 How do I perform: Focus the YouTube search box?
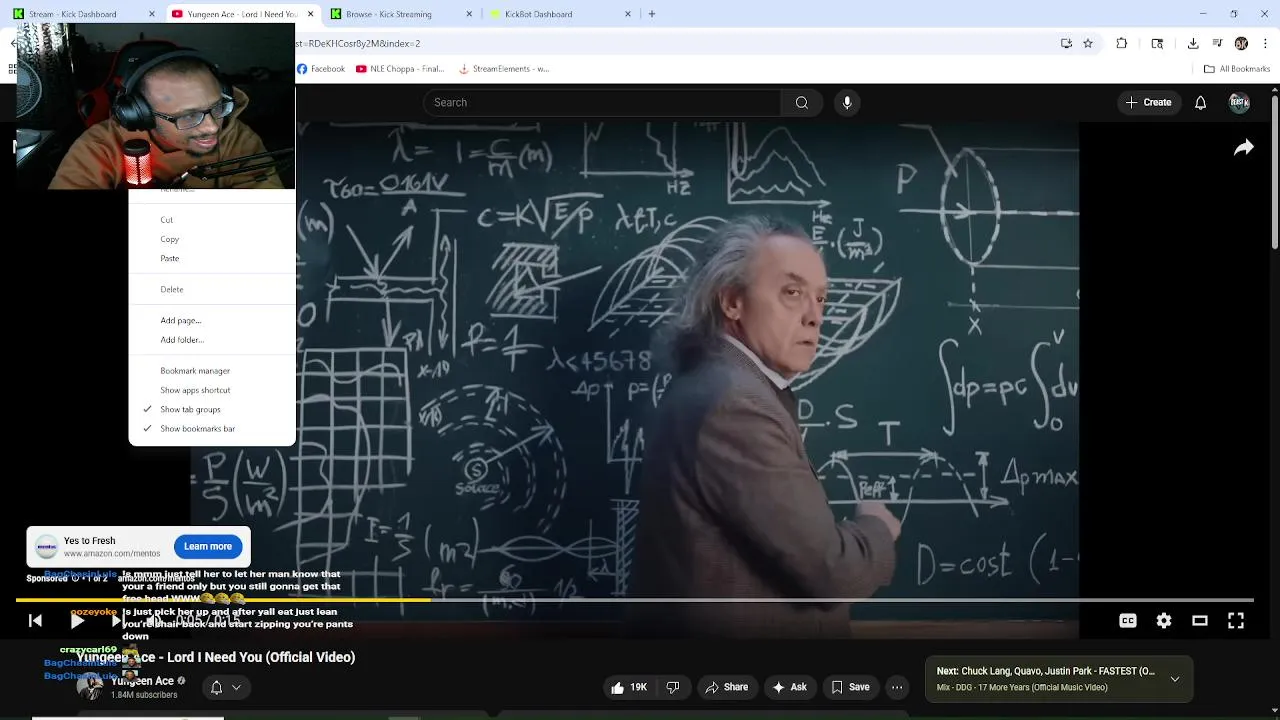tap(602, 102)
